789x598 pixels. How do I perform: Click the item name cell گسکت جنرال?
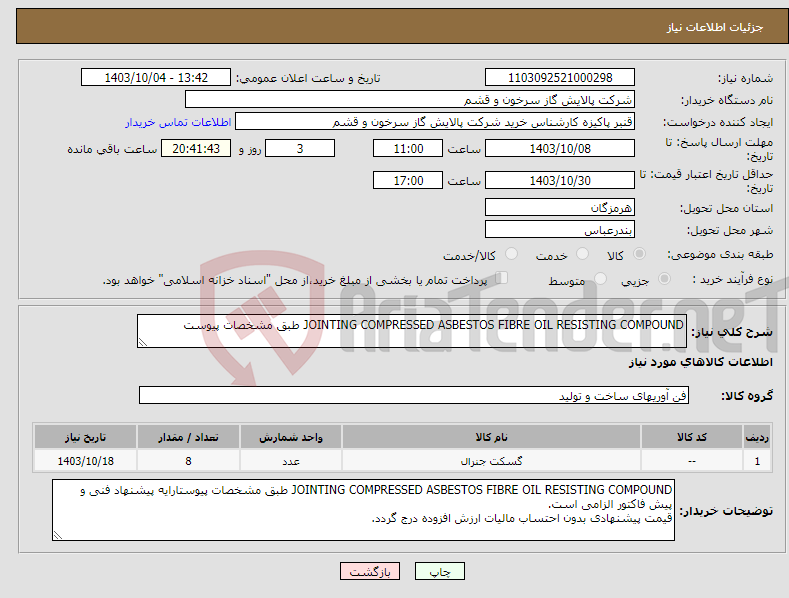tap(491, 461)
